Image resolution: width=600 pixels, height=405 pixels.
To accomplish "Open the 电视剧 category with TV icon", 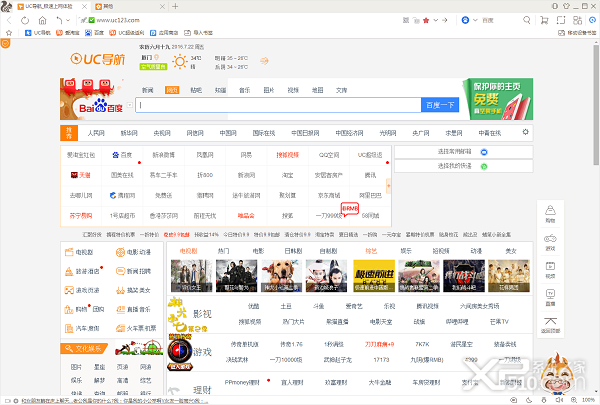I will [79, 252].
